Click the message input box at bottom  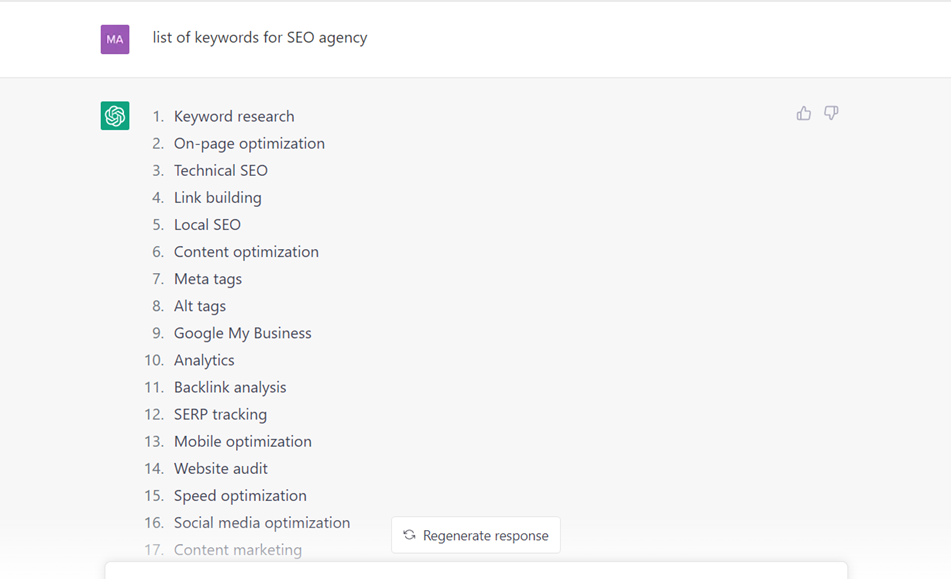[x=476, y=570]
